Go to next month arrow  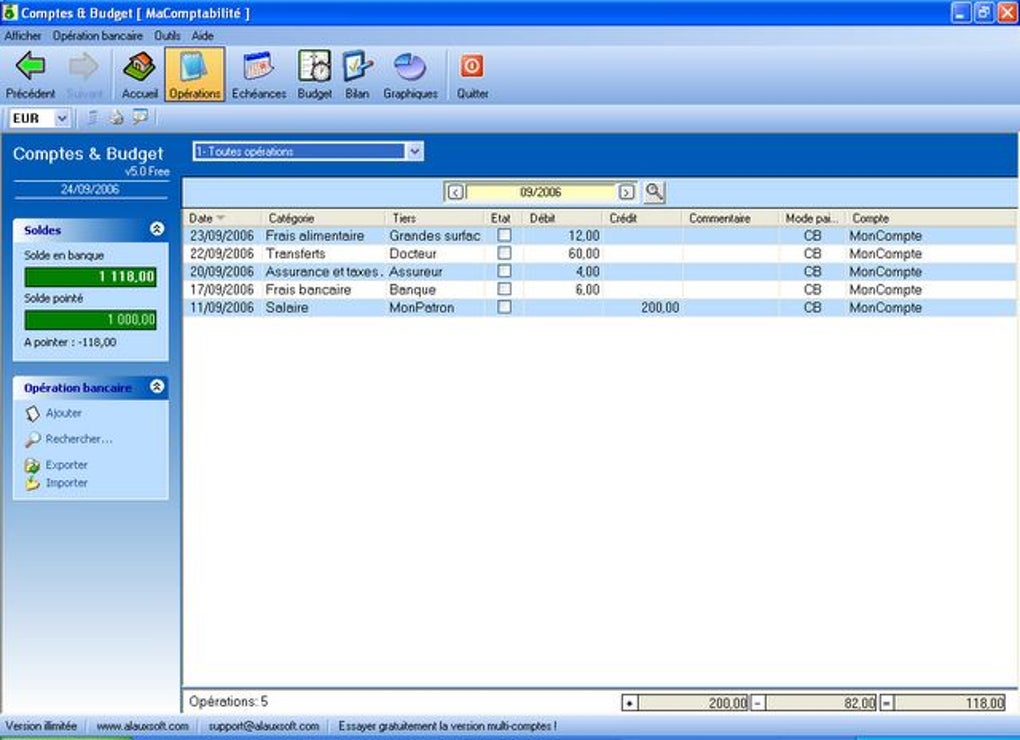(x=626, y=192)
